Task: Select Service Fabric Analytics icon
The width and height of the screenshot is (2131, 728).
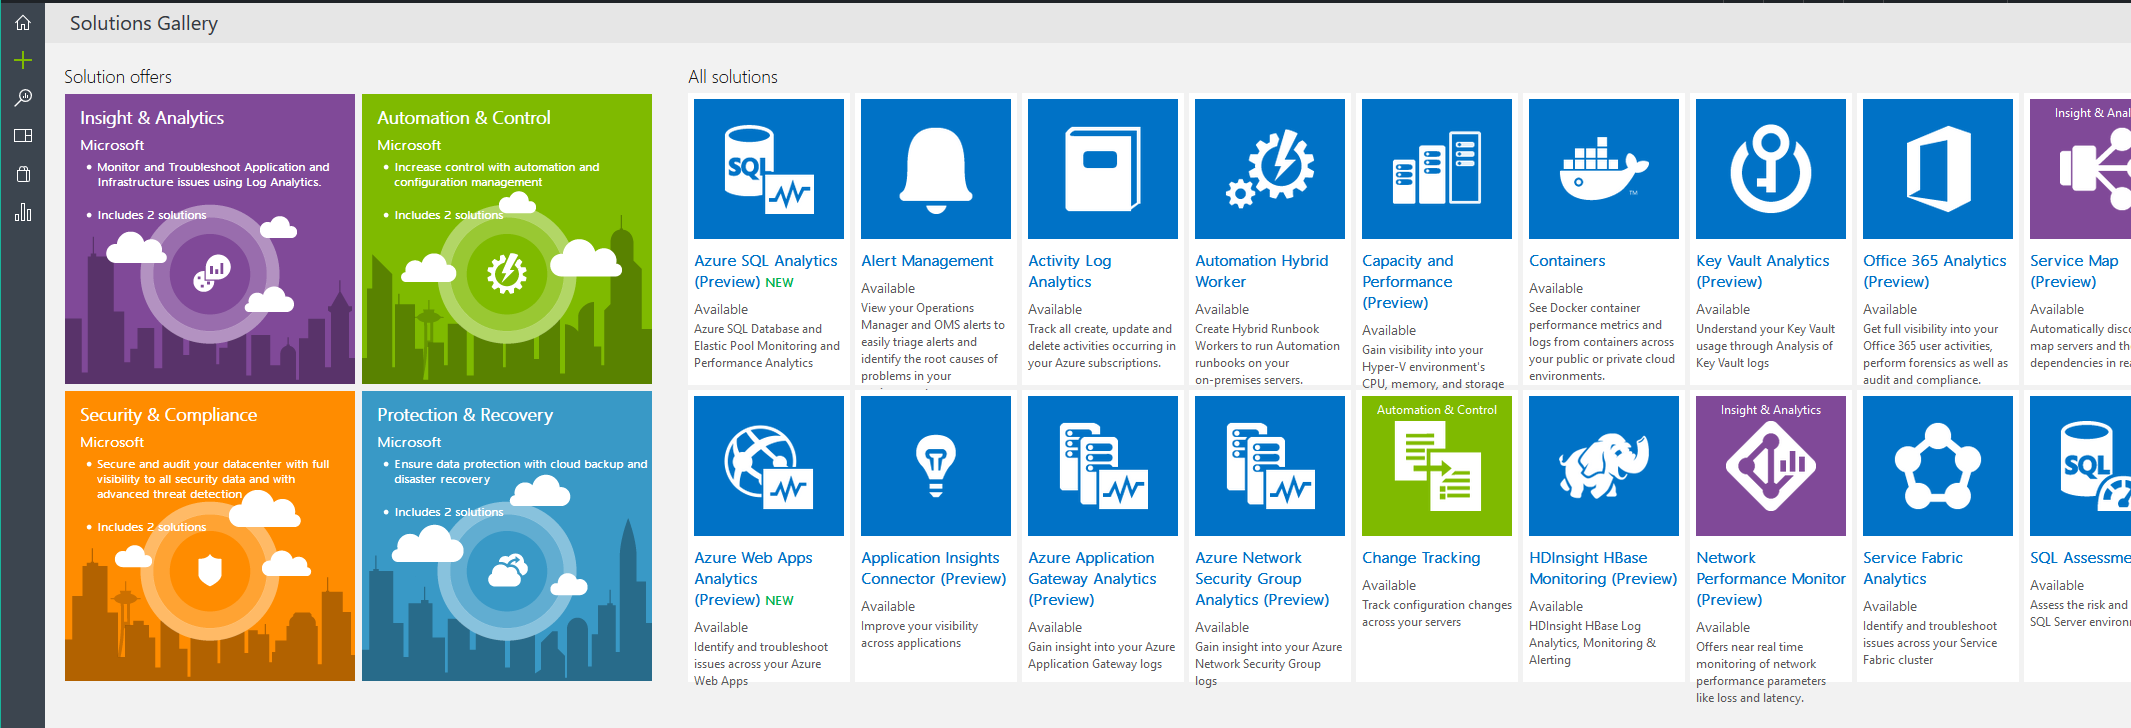Action: [1938, 466]
